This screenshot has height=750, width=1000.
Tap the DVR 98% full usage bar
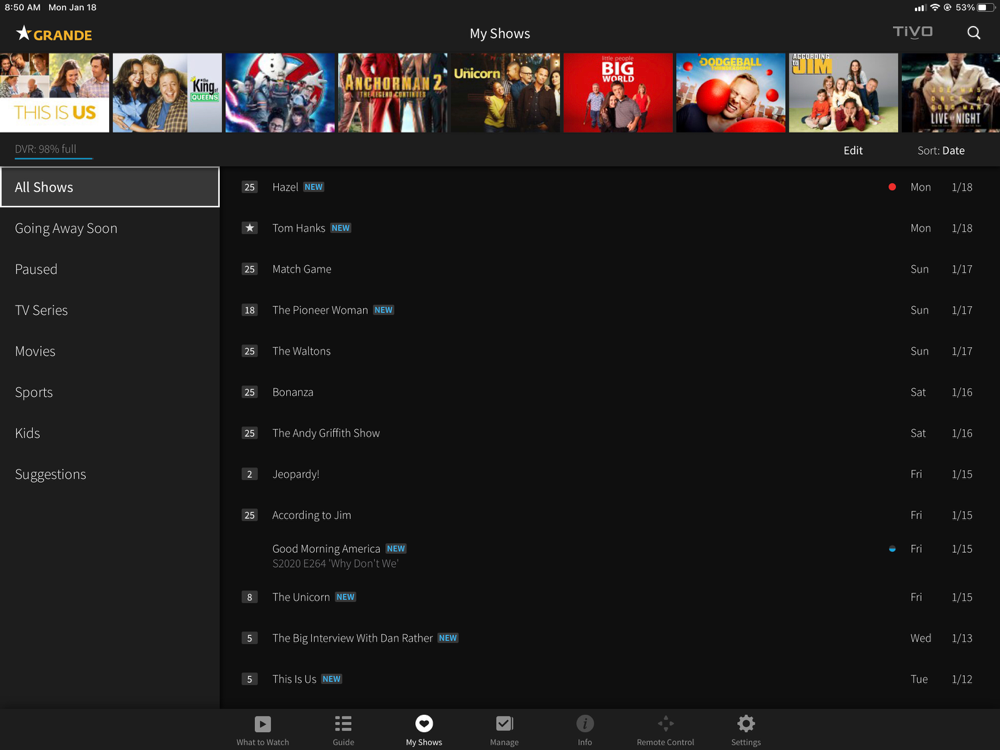coord(53,151)
